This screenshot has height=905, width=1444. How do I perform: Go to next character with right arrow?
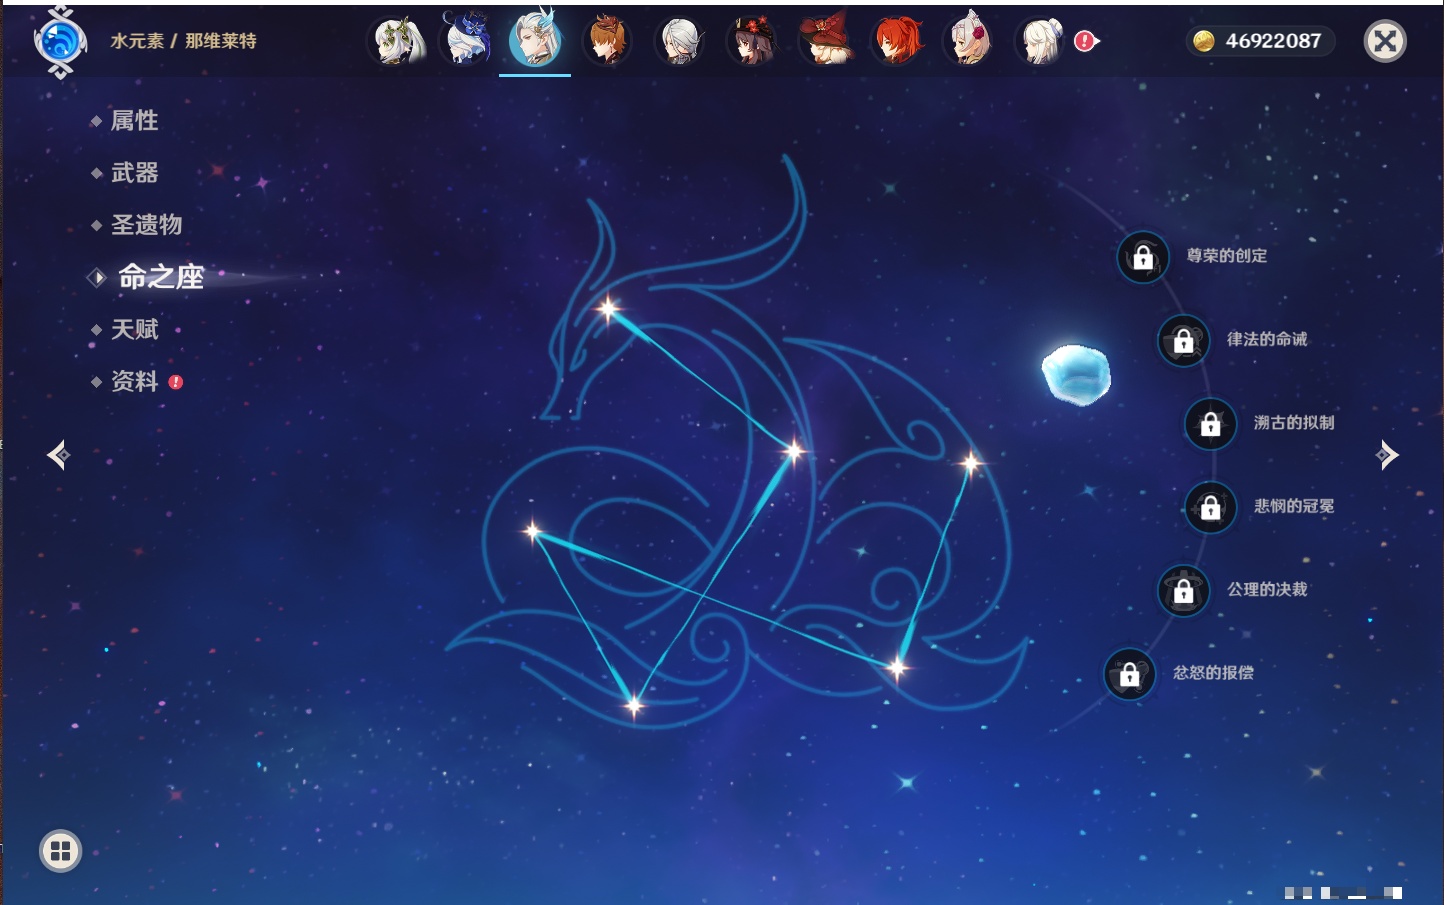(x=1387, y=455)
